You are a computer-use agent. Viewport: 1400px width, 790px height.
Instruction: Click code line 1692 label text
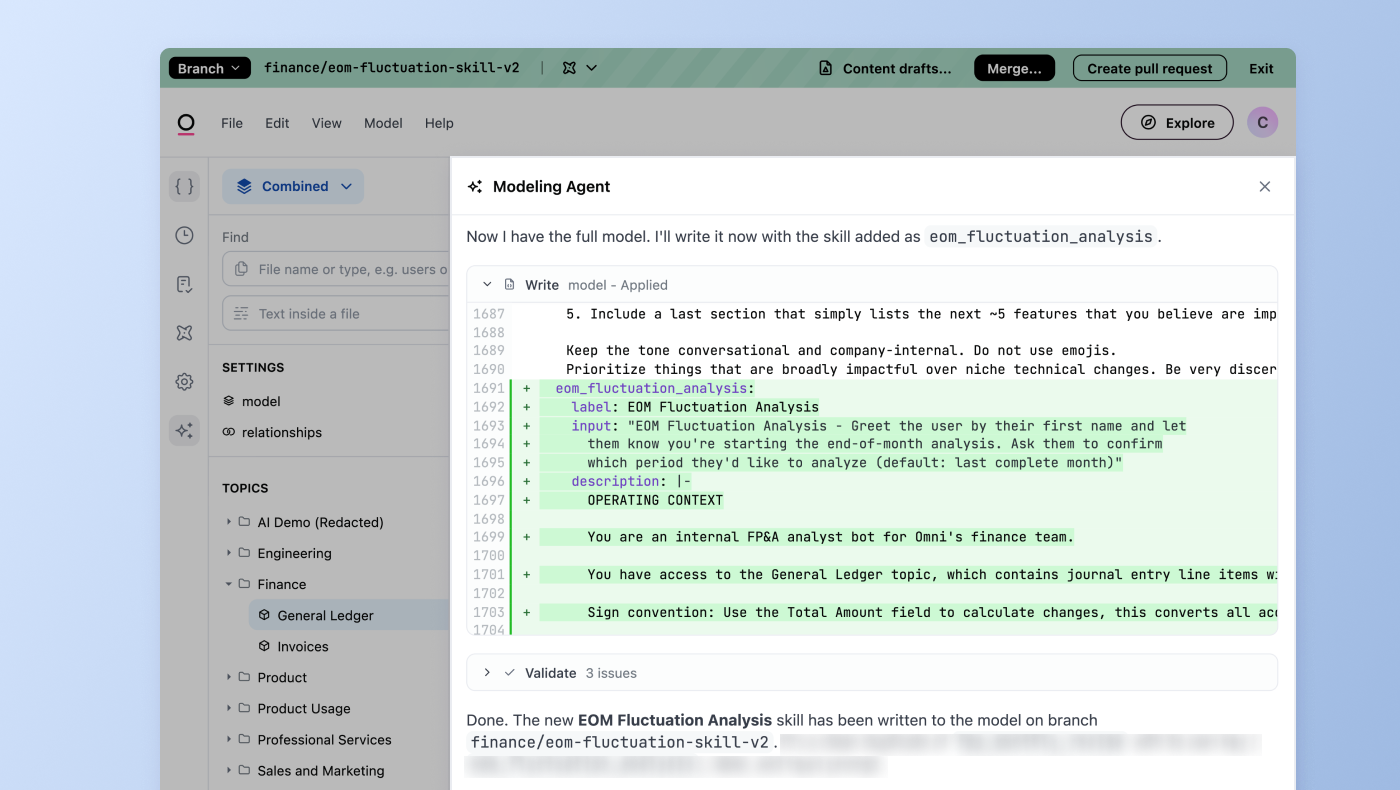coord(695,407)
